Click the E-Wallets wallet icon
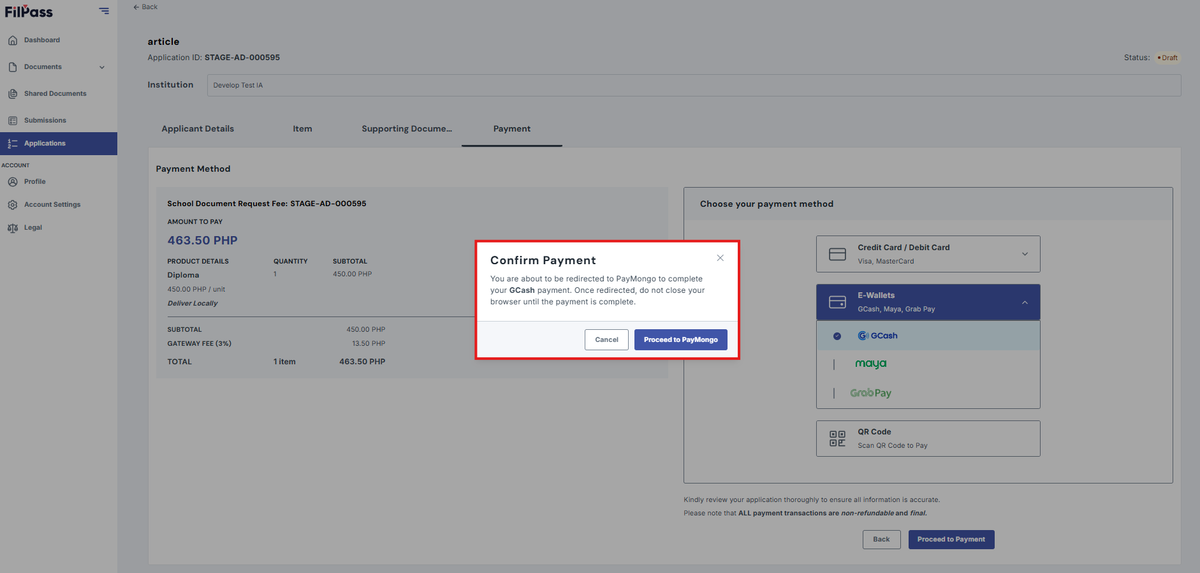The width and height of the screenshot is (1200, 573). [838, 302]
